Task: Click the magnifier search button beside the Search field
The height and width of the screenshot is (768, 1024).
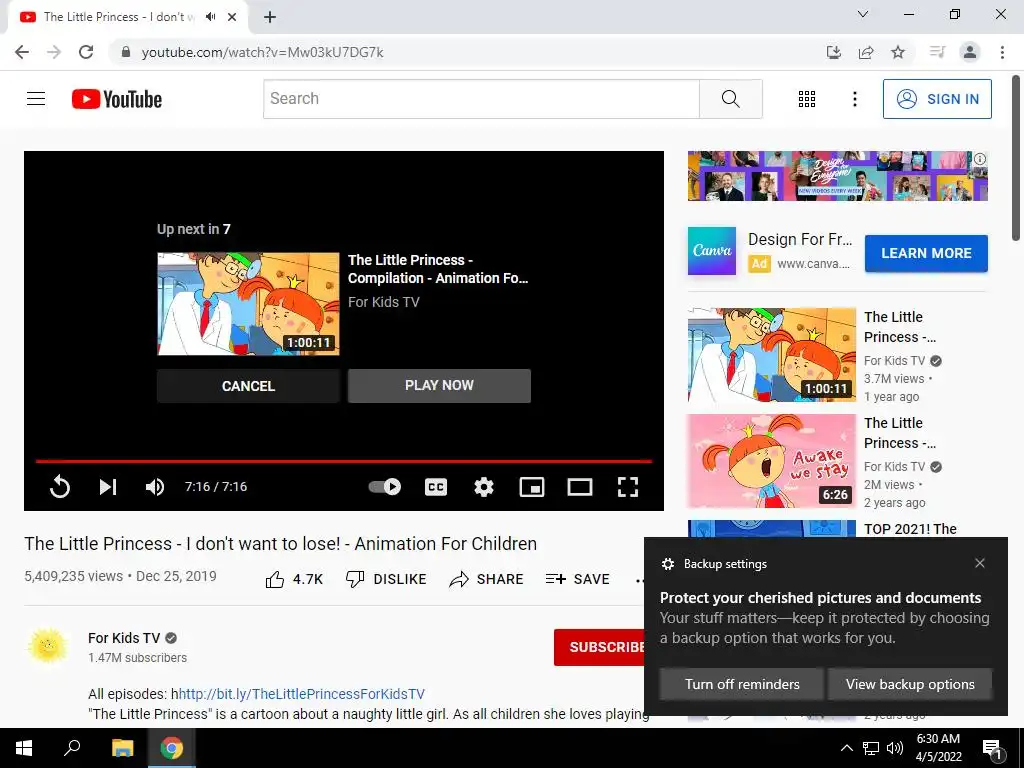Action: pyautogui.click(x=731, y=99)
